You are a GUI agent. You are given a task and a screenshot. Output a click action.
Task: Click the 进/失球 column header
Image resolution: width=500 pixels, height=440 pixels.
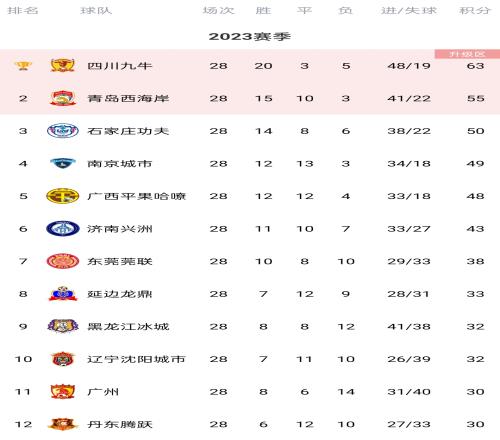(409, 11)
